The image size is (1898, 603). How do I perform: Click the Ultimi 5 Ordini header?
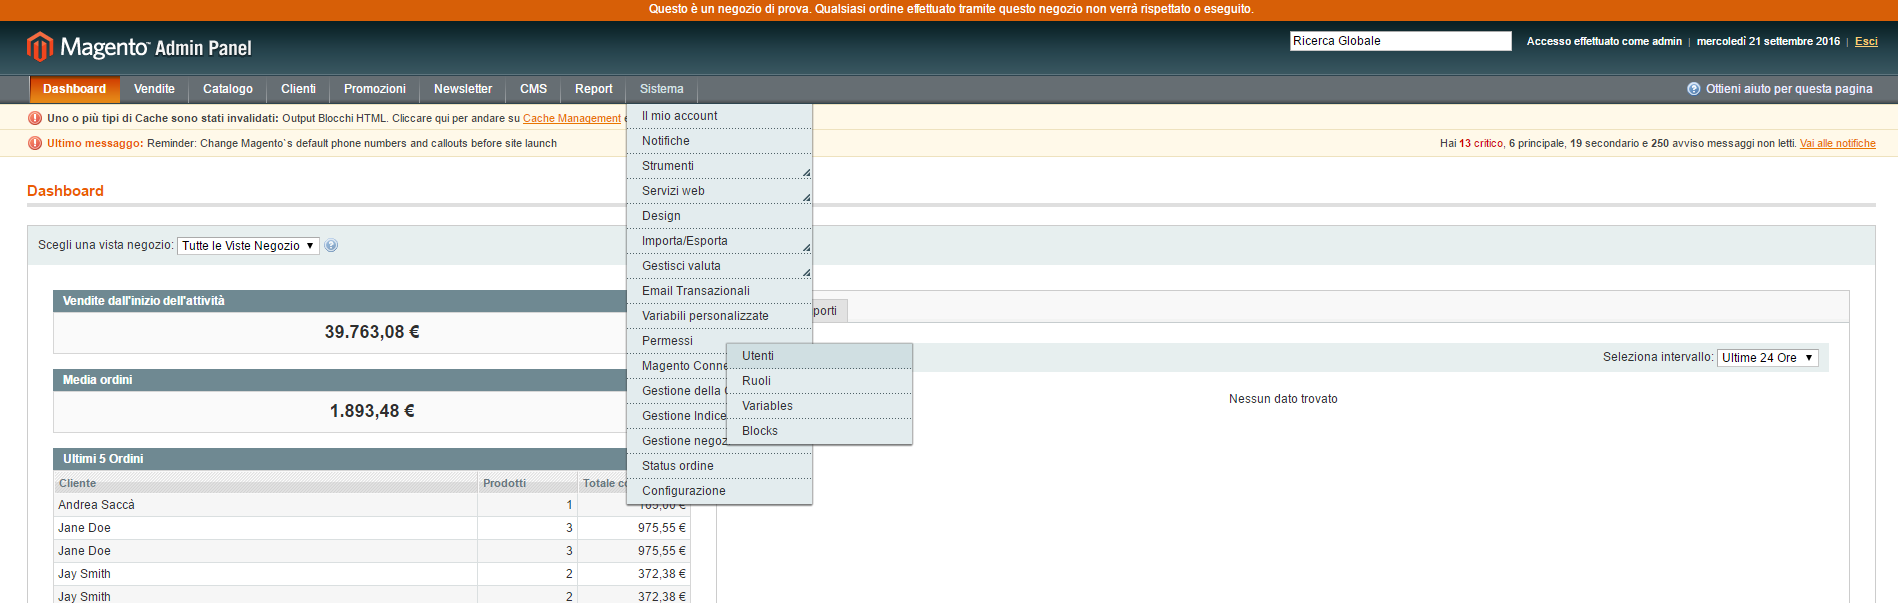tap(340, 459)
